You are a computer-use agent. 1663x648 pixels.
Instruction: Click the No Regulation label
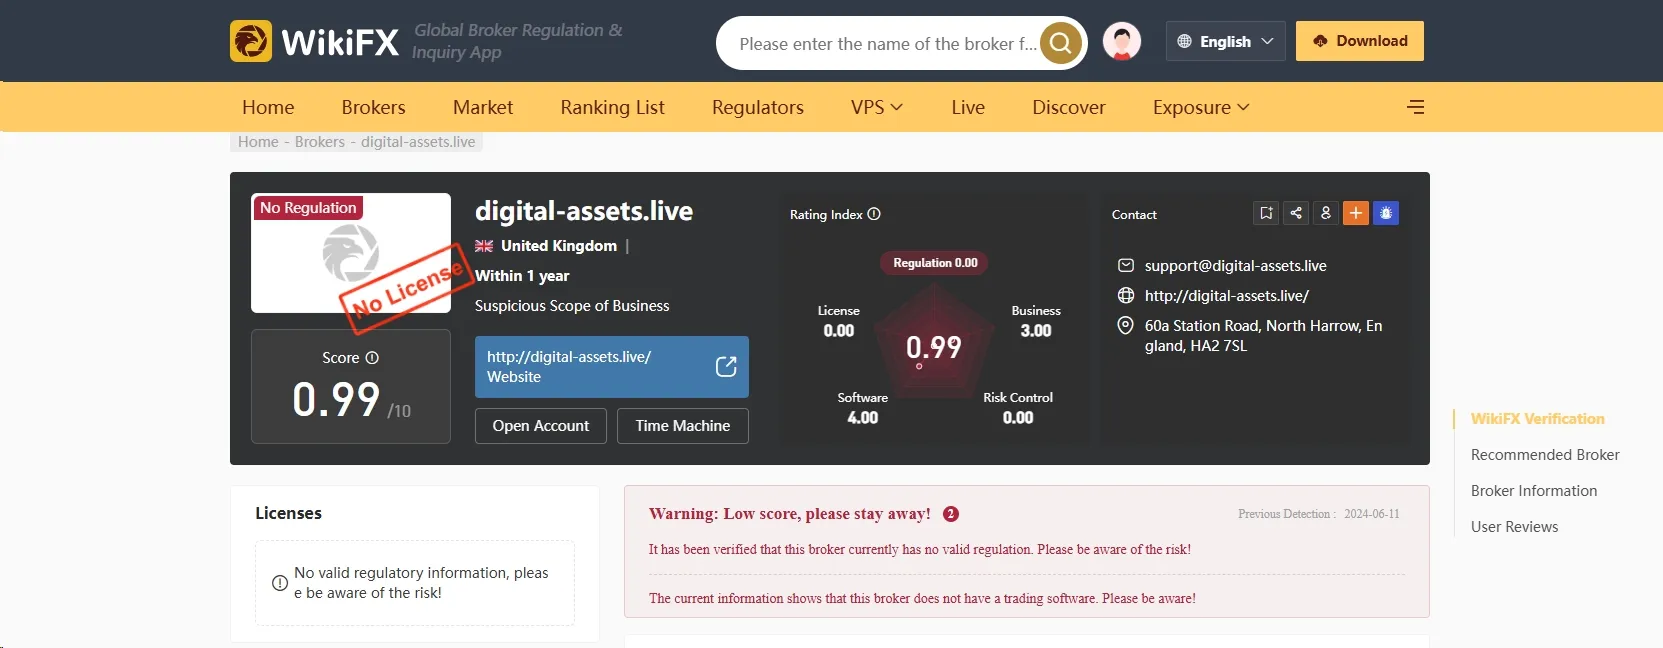(x=308, y=208)
